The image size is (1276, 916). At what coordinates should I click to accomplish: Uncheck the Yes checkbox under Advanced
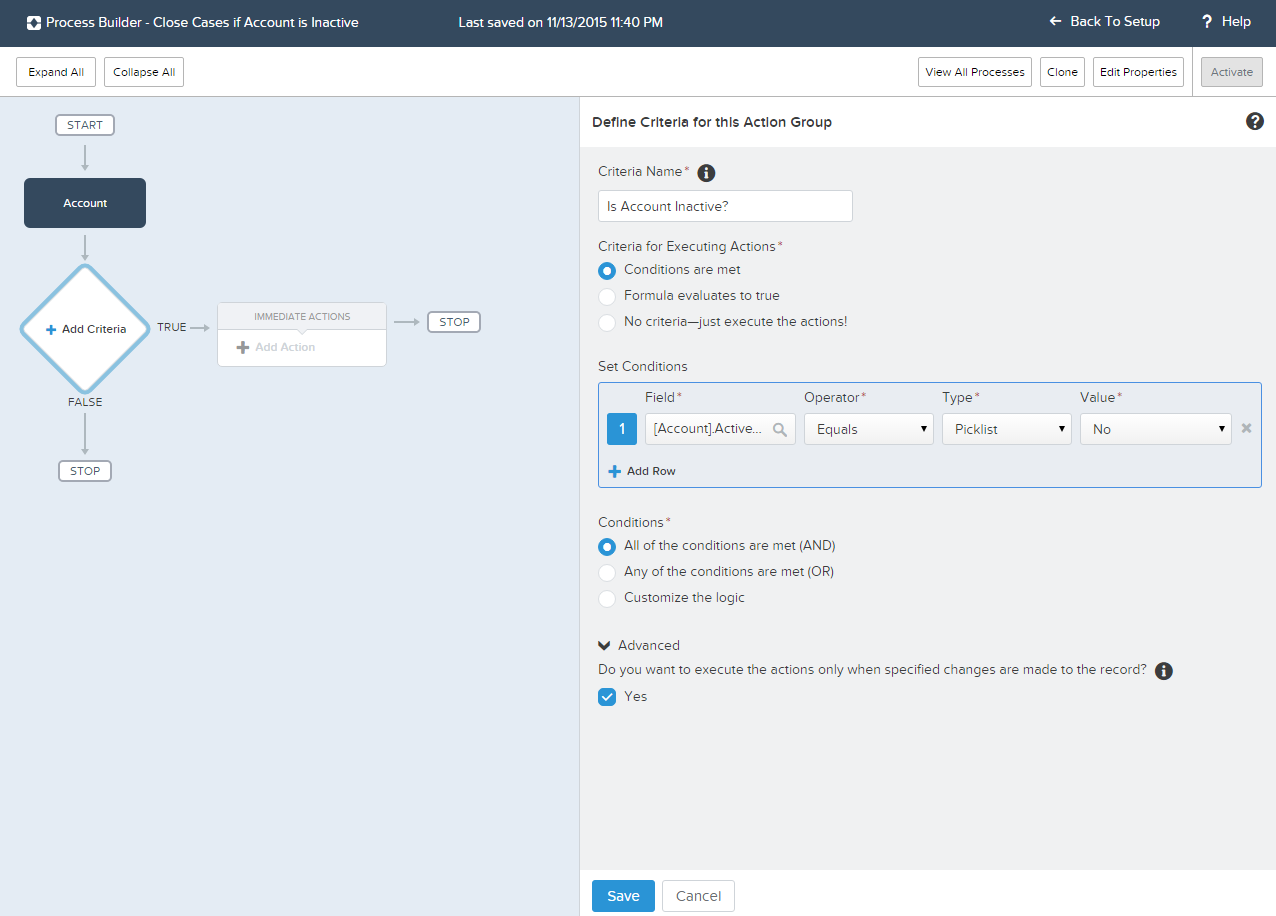[x=607, y=697]
